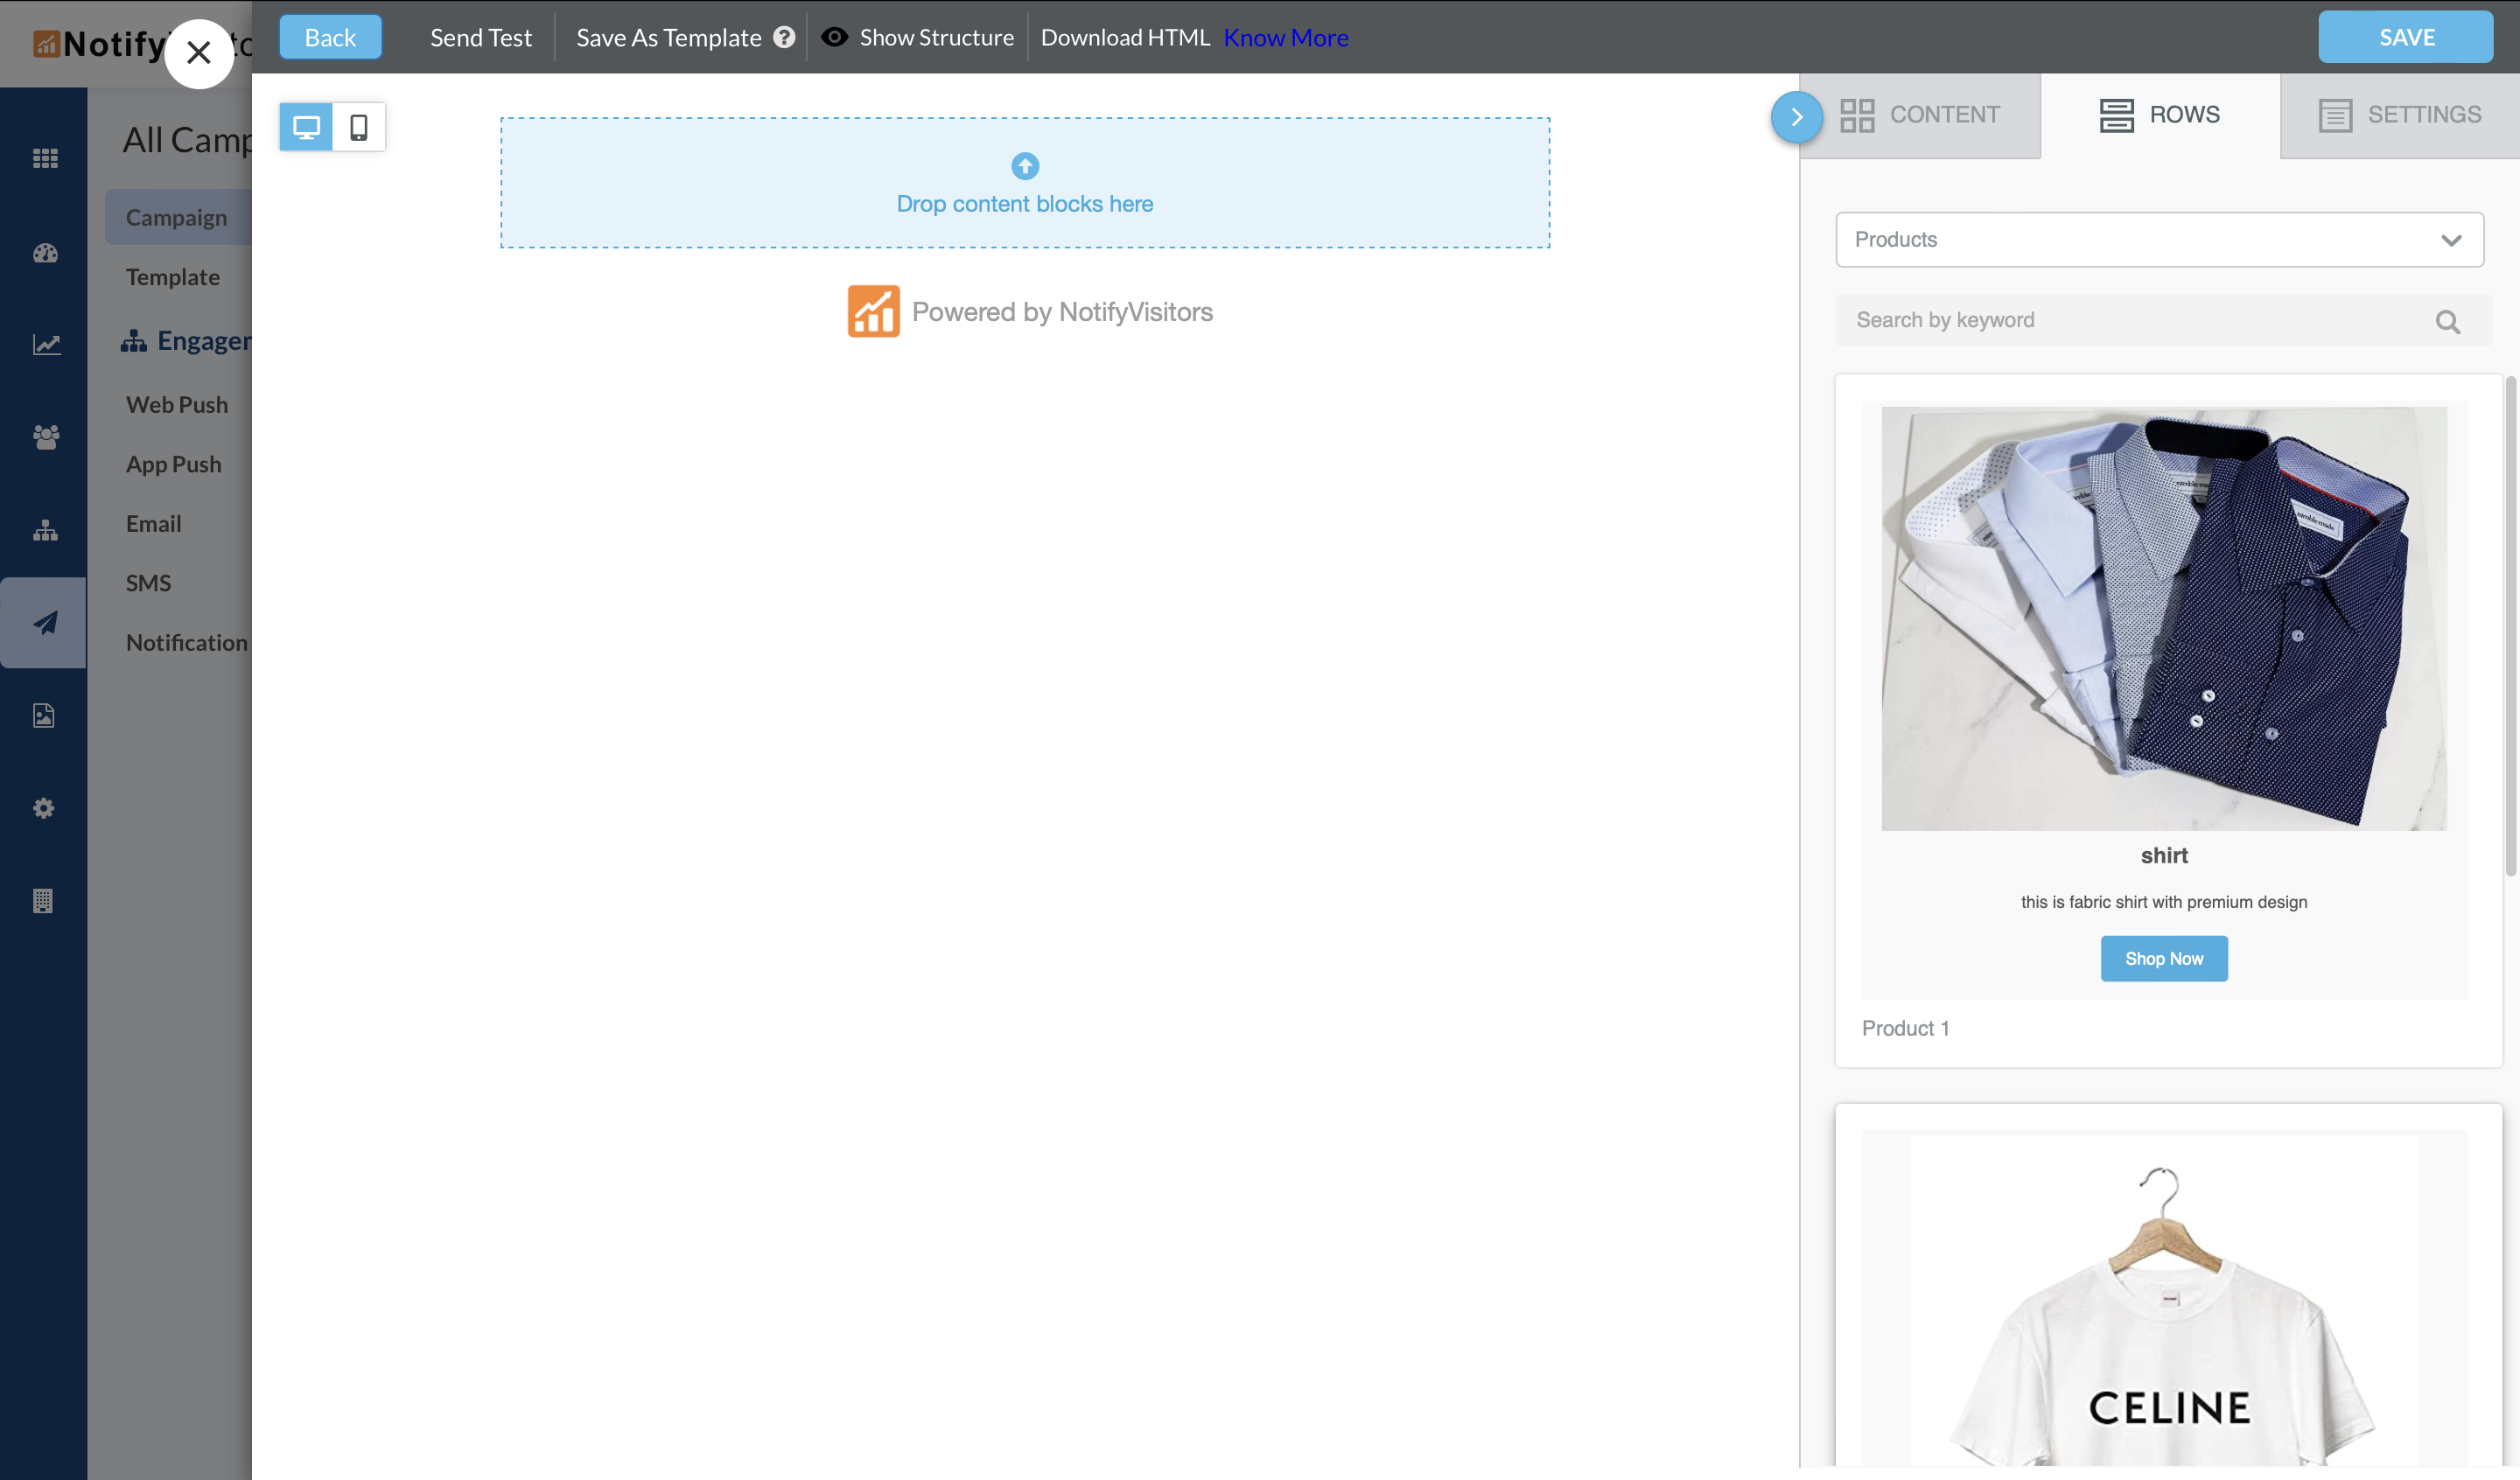2520x1480 pixels.
Task: Click the NotifyVisitors logo in footer
Action: point(873,311)
